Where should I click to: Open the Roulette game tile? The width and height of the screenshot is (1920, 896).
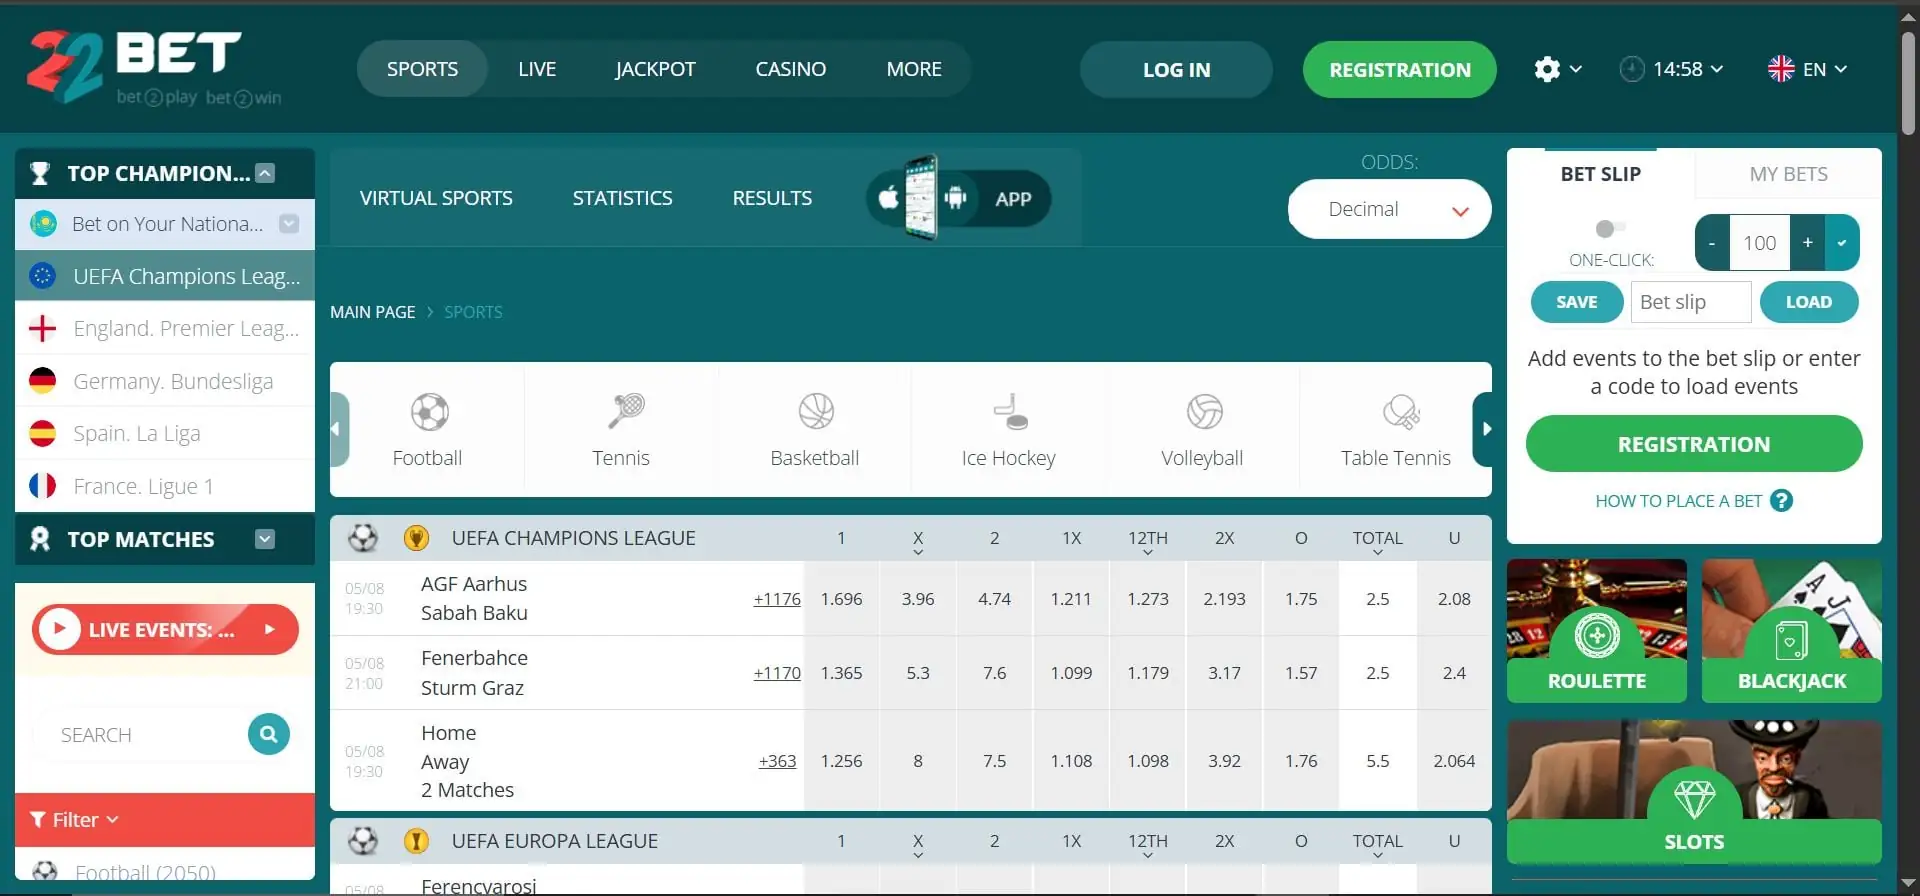(x=1596, y=631)
